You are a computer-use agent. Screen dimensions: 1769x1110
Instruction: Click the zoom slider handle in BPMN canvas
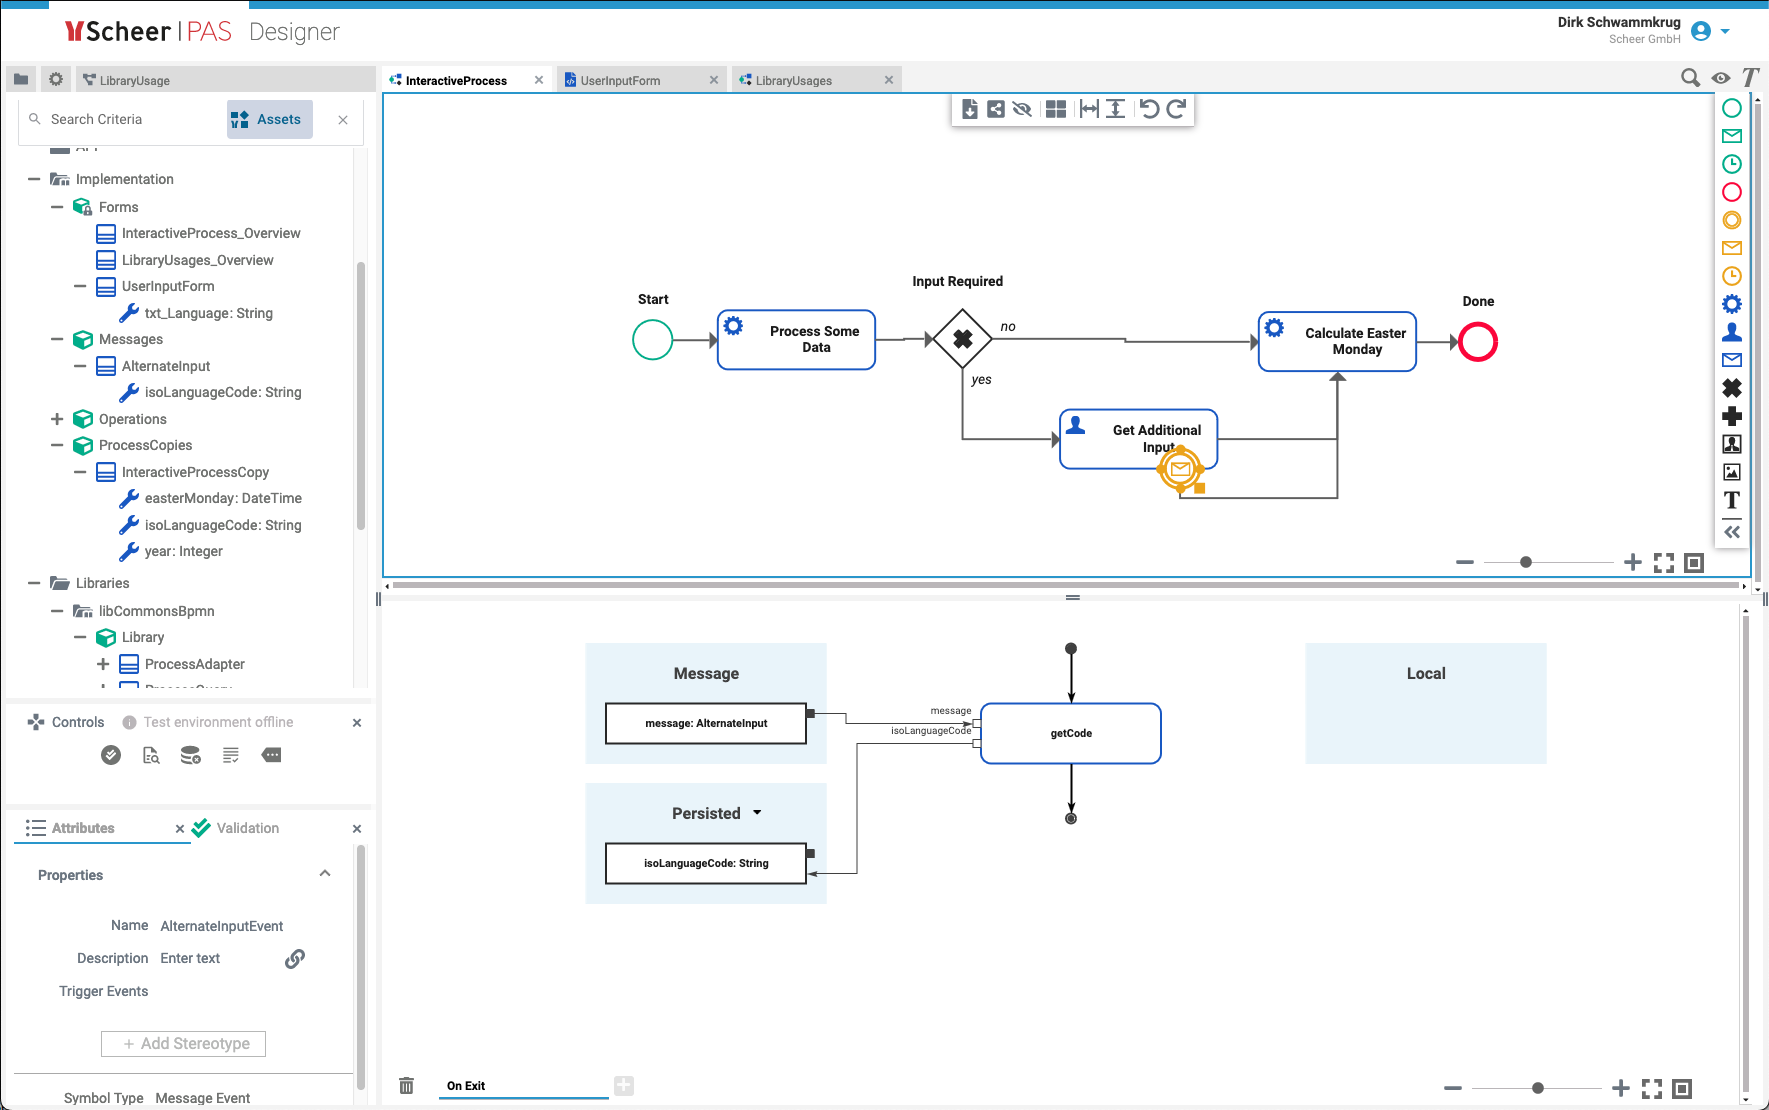click(1526, 562)
